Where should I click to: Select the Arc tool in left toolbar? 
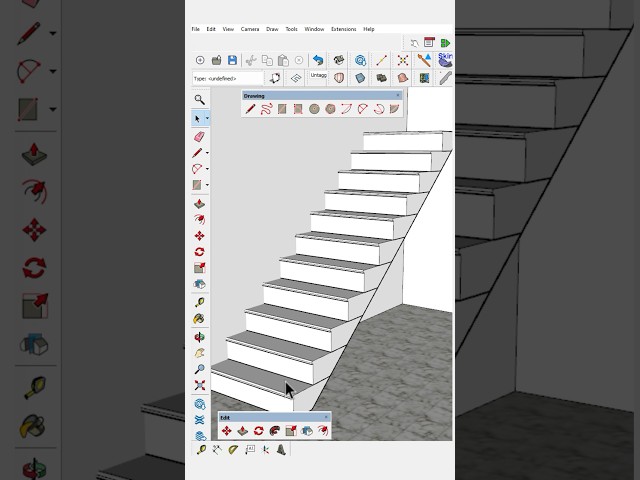198,169
